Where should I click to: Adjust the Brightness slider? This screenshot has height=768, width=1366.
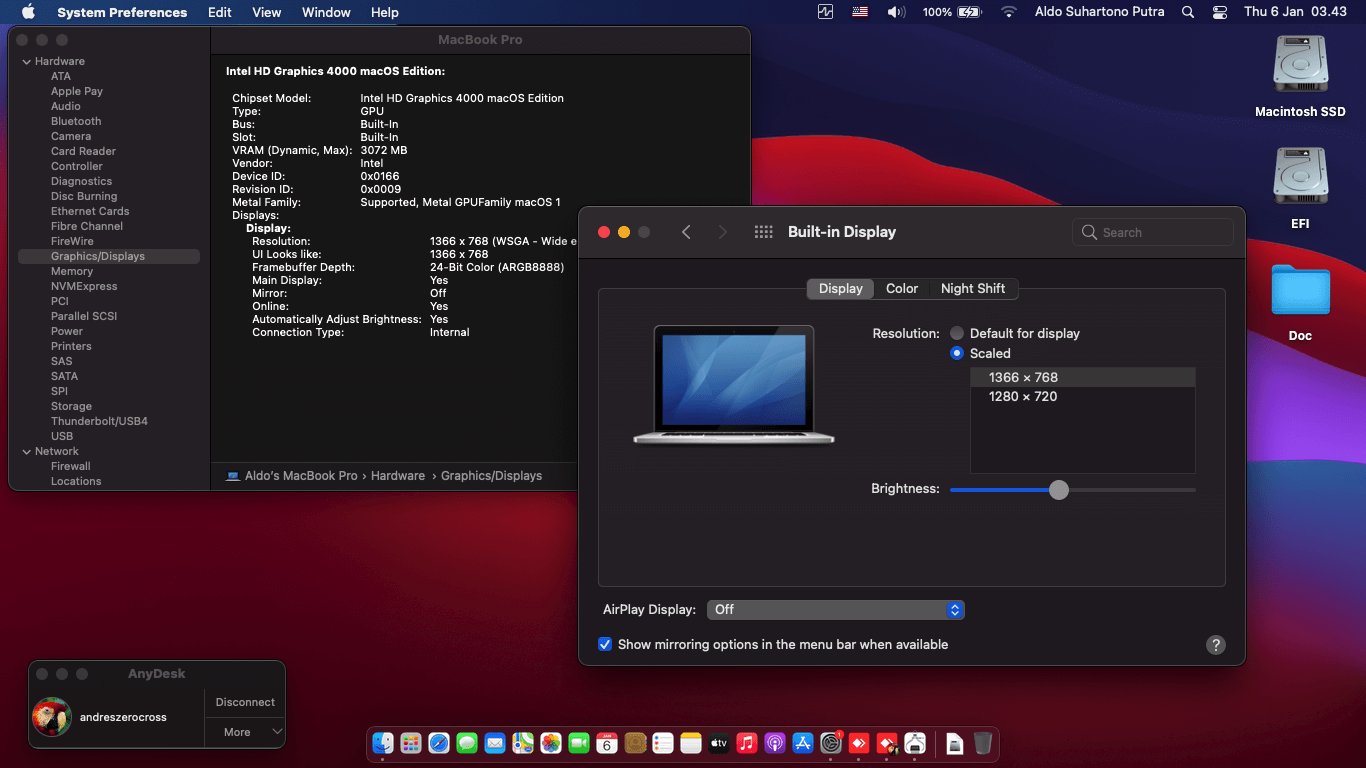(x=1058, y=490)
